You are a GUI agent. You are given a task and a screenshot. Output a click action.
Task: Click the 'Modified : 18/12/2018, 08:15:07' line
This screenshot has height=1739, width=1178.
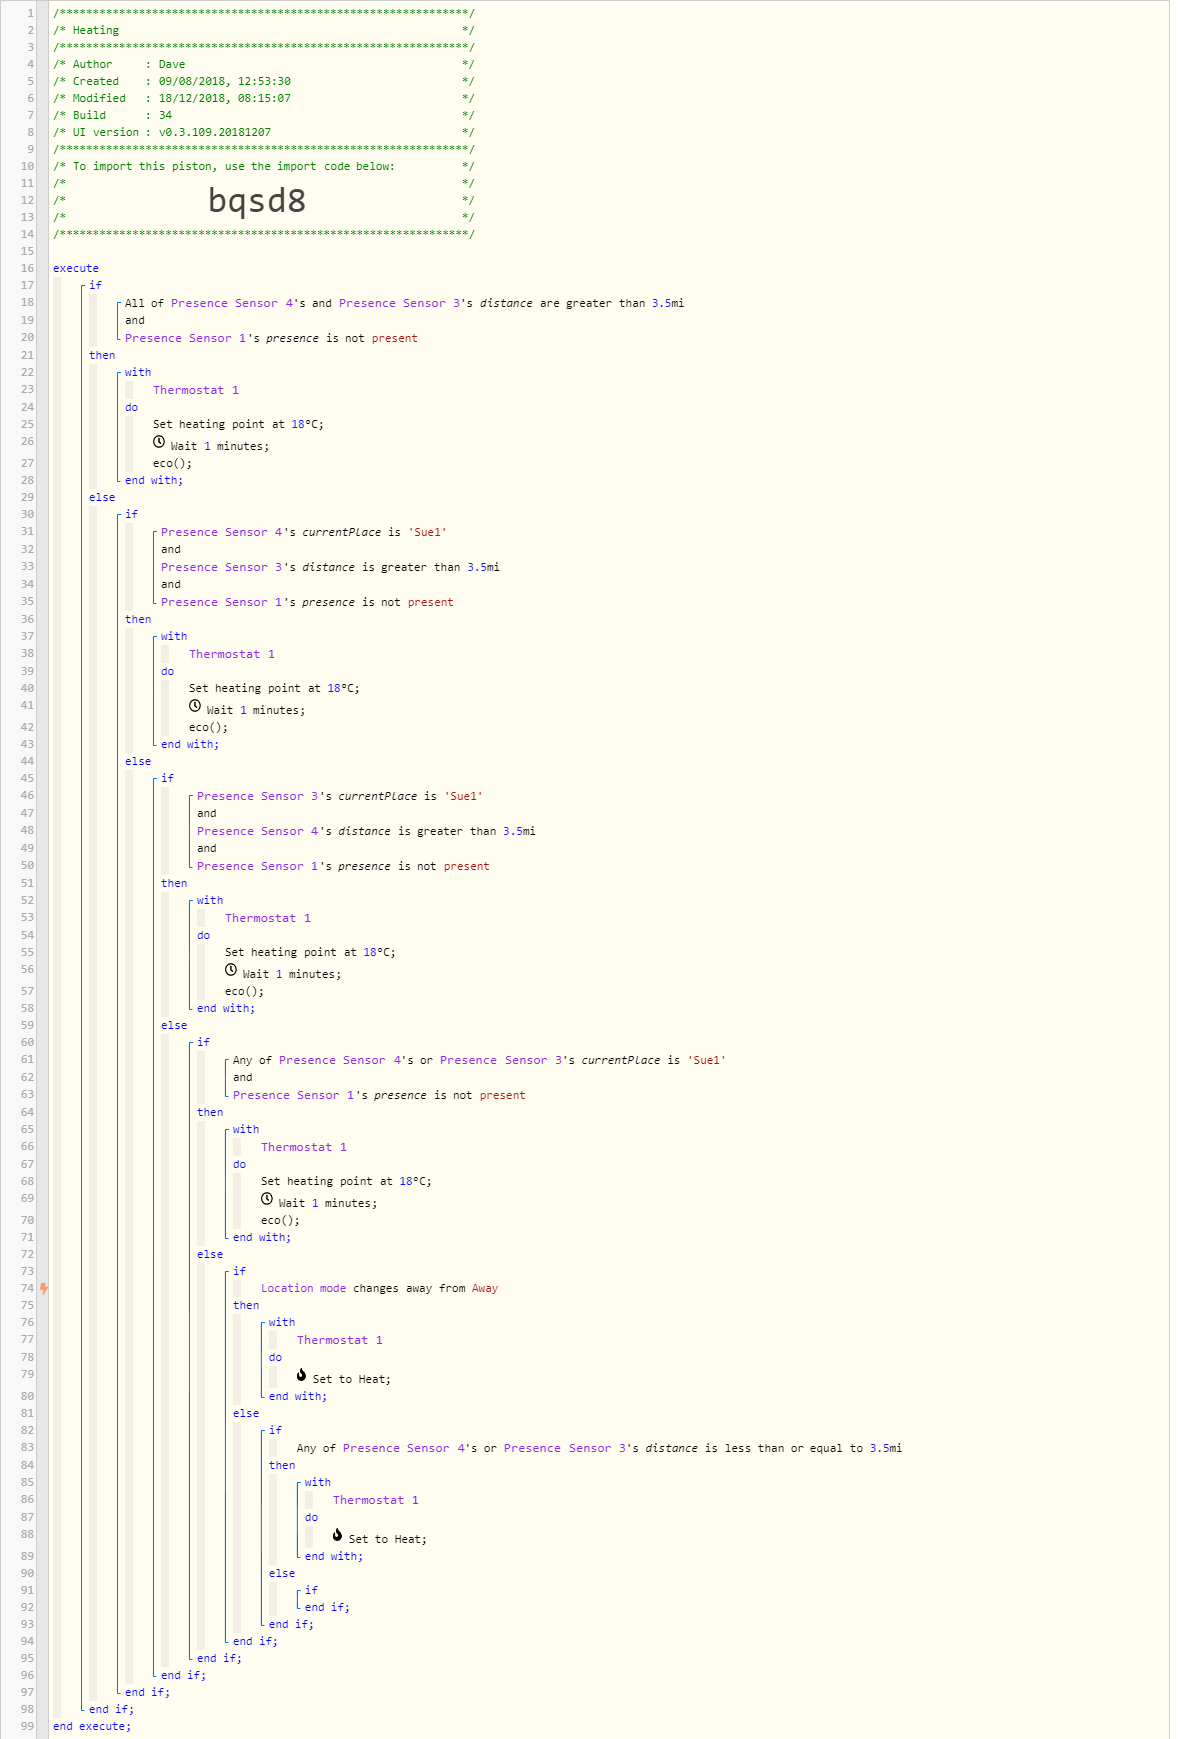[264, 98]
